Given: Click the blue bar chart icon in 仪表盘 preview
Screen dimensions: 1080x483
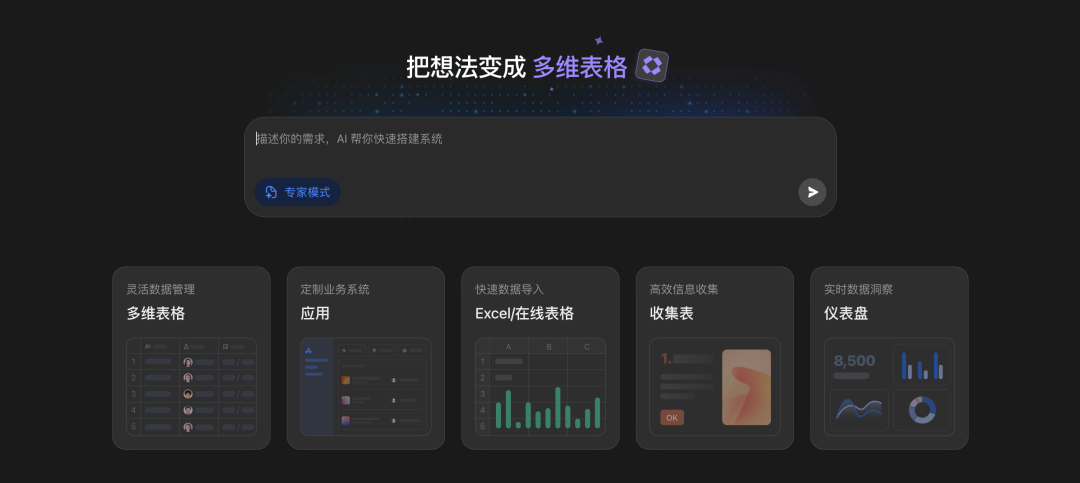Looking at the screenshot, I should tap(921, 364).
